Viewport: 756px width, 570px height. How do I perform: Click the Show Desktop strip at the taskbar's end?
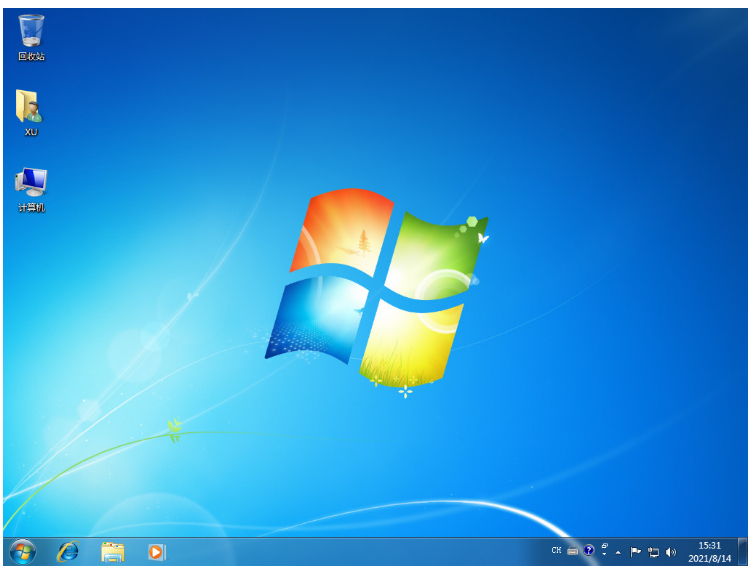click(x=743, y=551)
